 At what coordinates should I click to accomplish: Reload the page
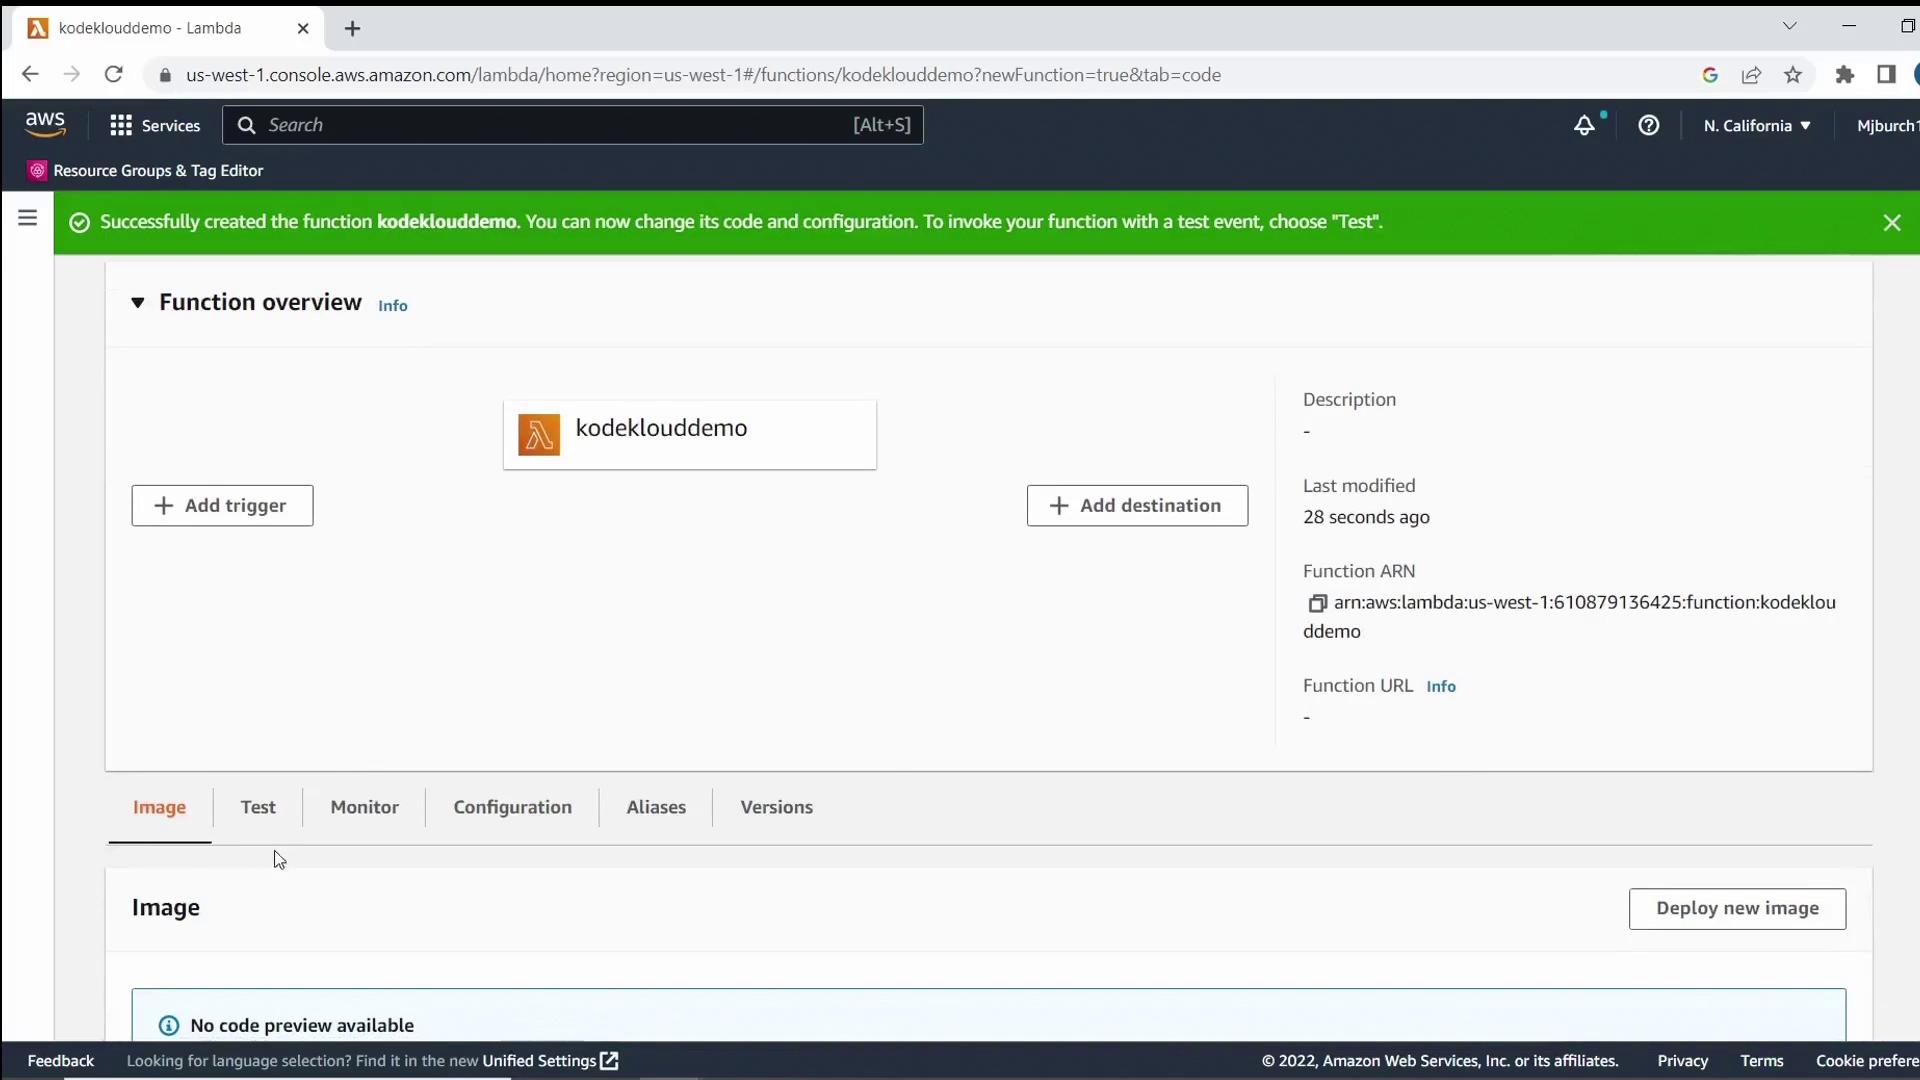click(114, 75)
